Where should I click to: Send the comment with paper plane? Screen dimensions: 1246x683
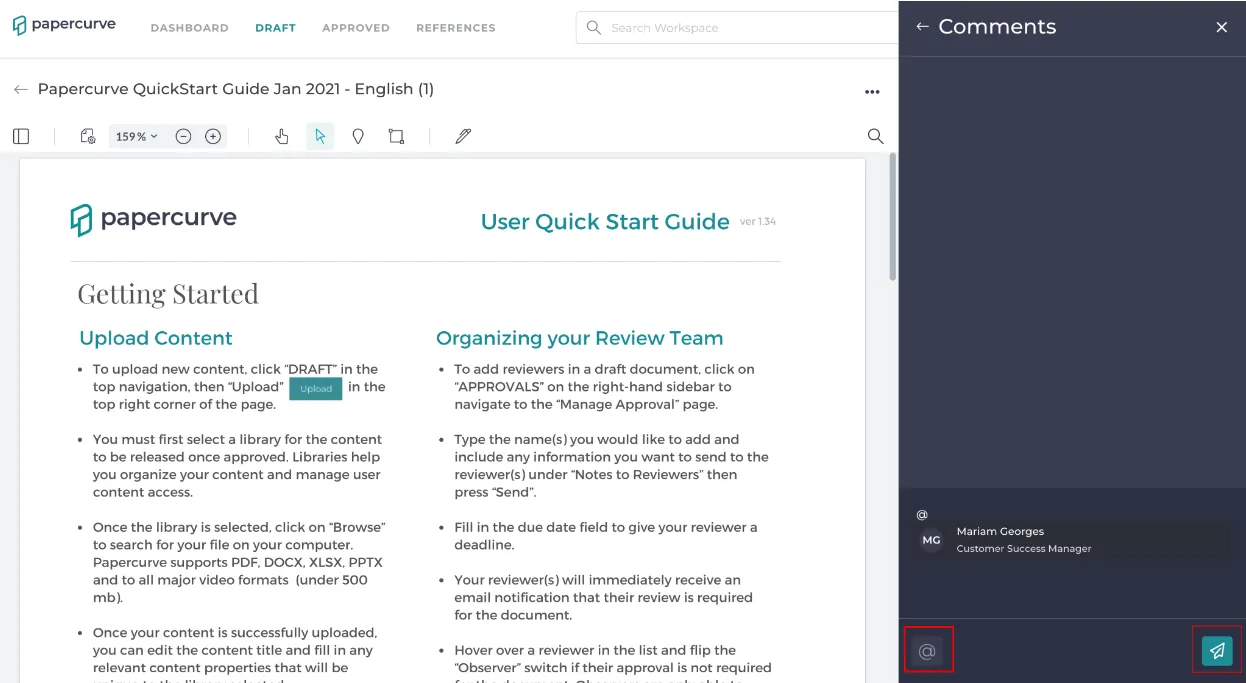[x=1217, y=651]
